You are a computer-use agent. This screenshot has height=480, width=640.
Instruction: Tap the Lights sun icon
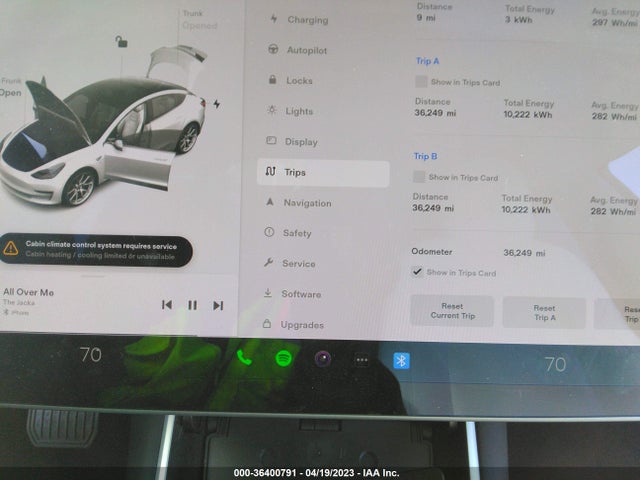pyautogui.click(x=272, y=110)
